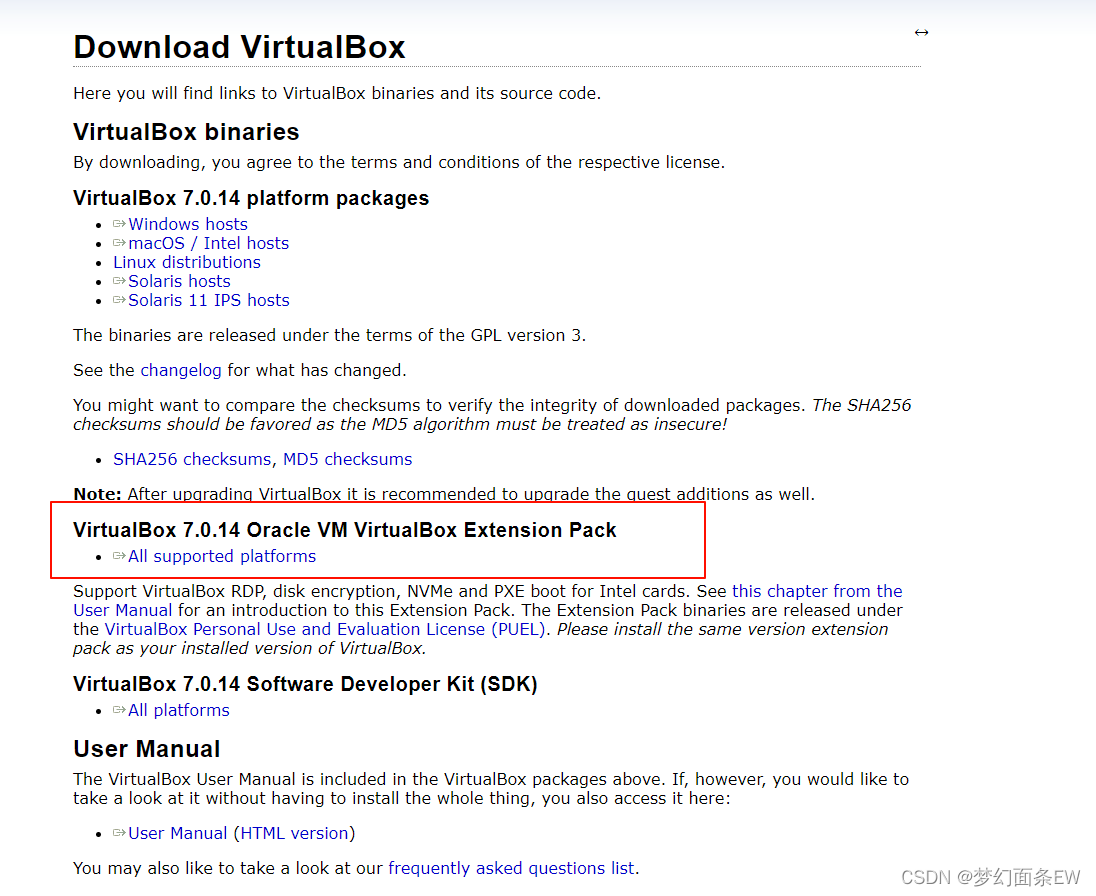Click the VirtualBox 7.0.14 Software Developer Kit (SDK) heading
This screenshot has height=896, width=1096.
coord(305,684)
